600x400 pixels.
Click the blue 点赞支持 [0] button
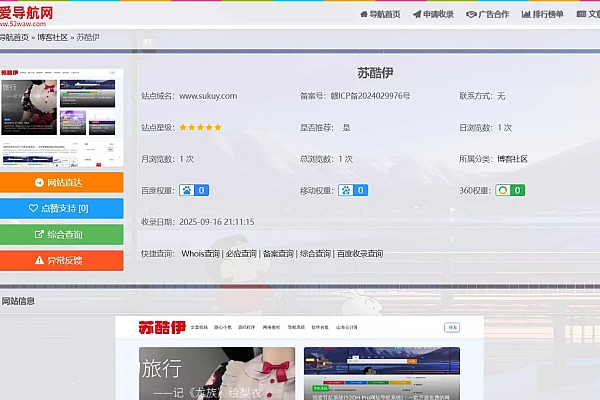pos(62,208)
